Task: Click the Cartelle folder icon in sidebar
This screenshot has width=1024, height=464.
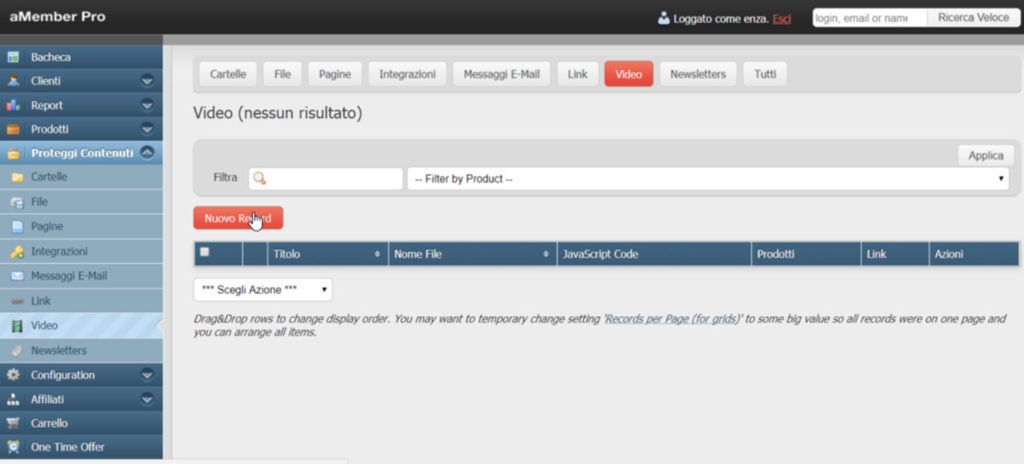Action: (16, 177)
